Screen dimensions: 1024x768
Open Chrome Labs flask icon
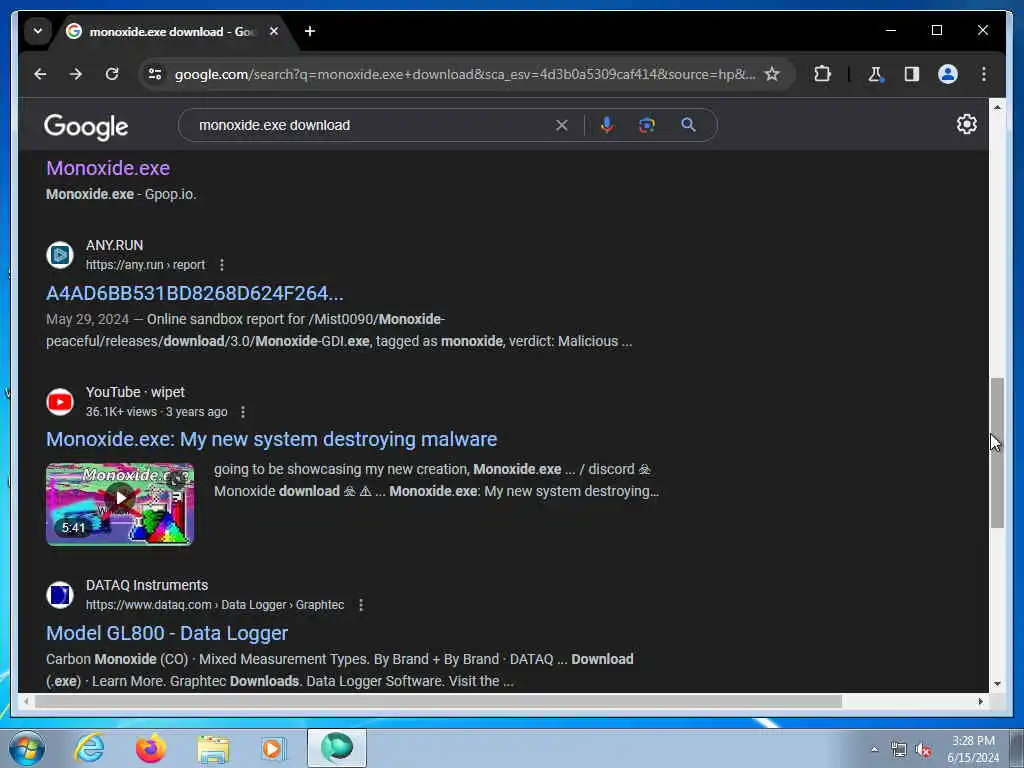click(876, 74)
